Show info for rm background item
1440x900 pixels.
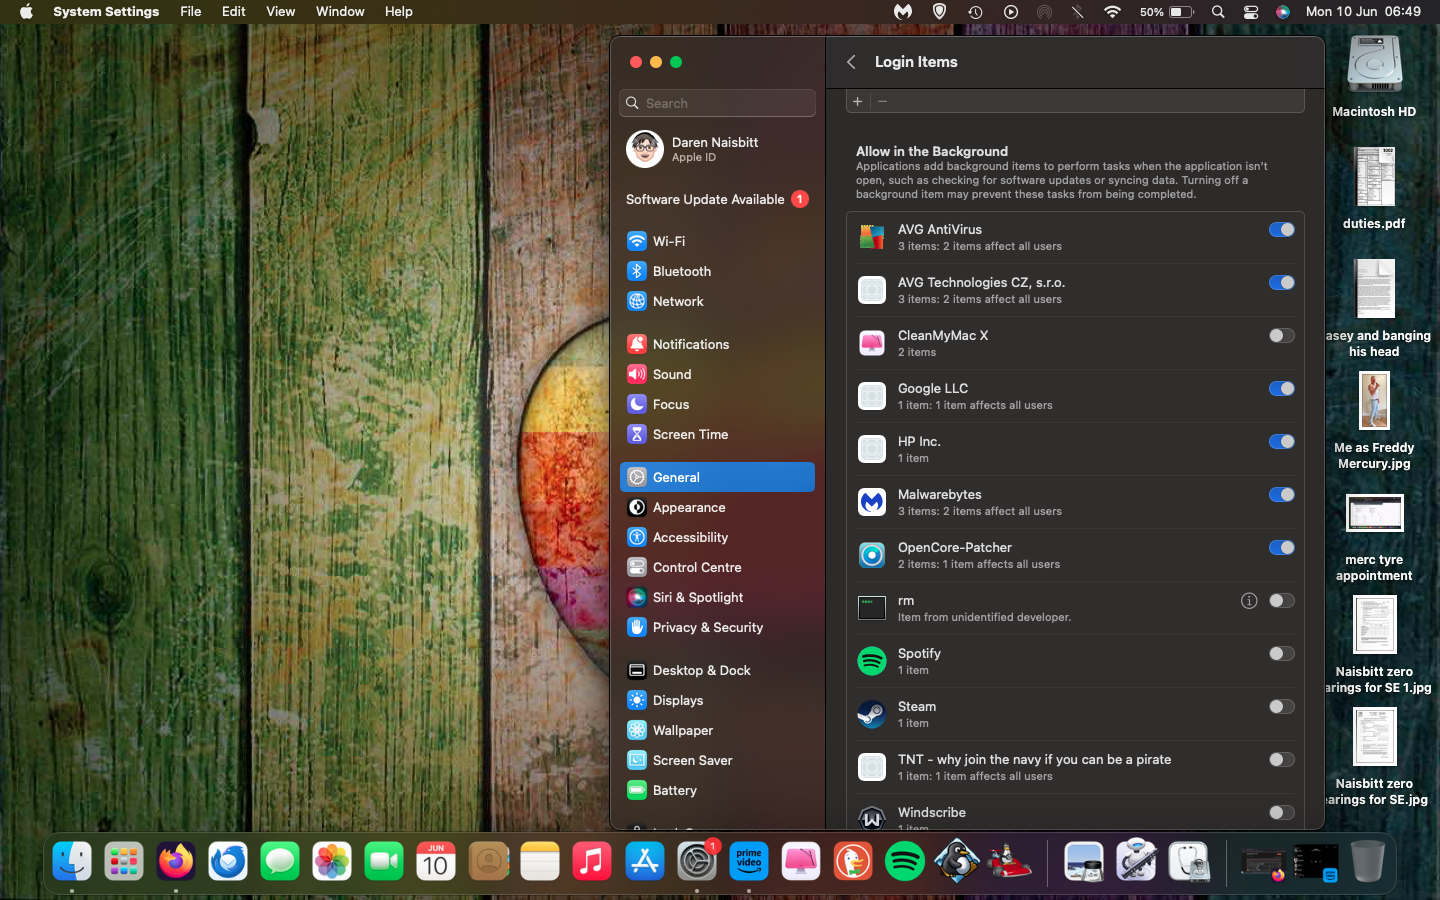(x=1249, y=601)
